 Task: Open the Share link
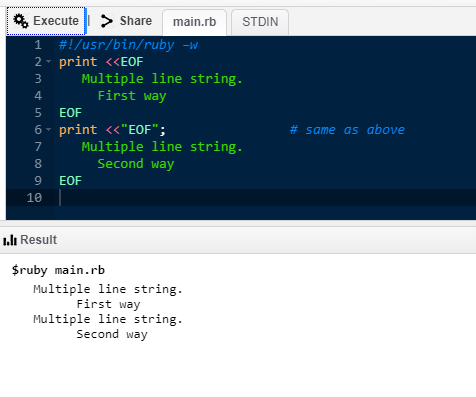coord(126,21)
